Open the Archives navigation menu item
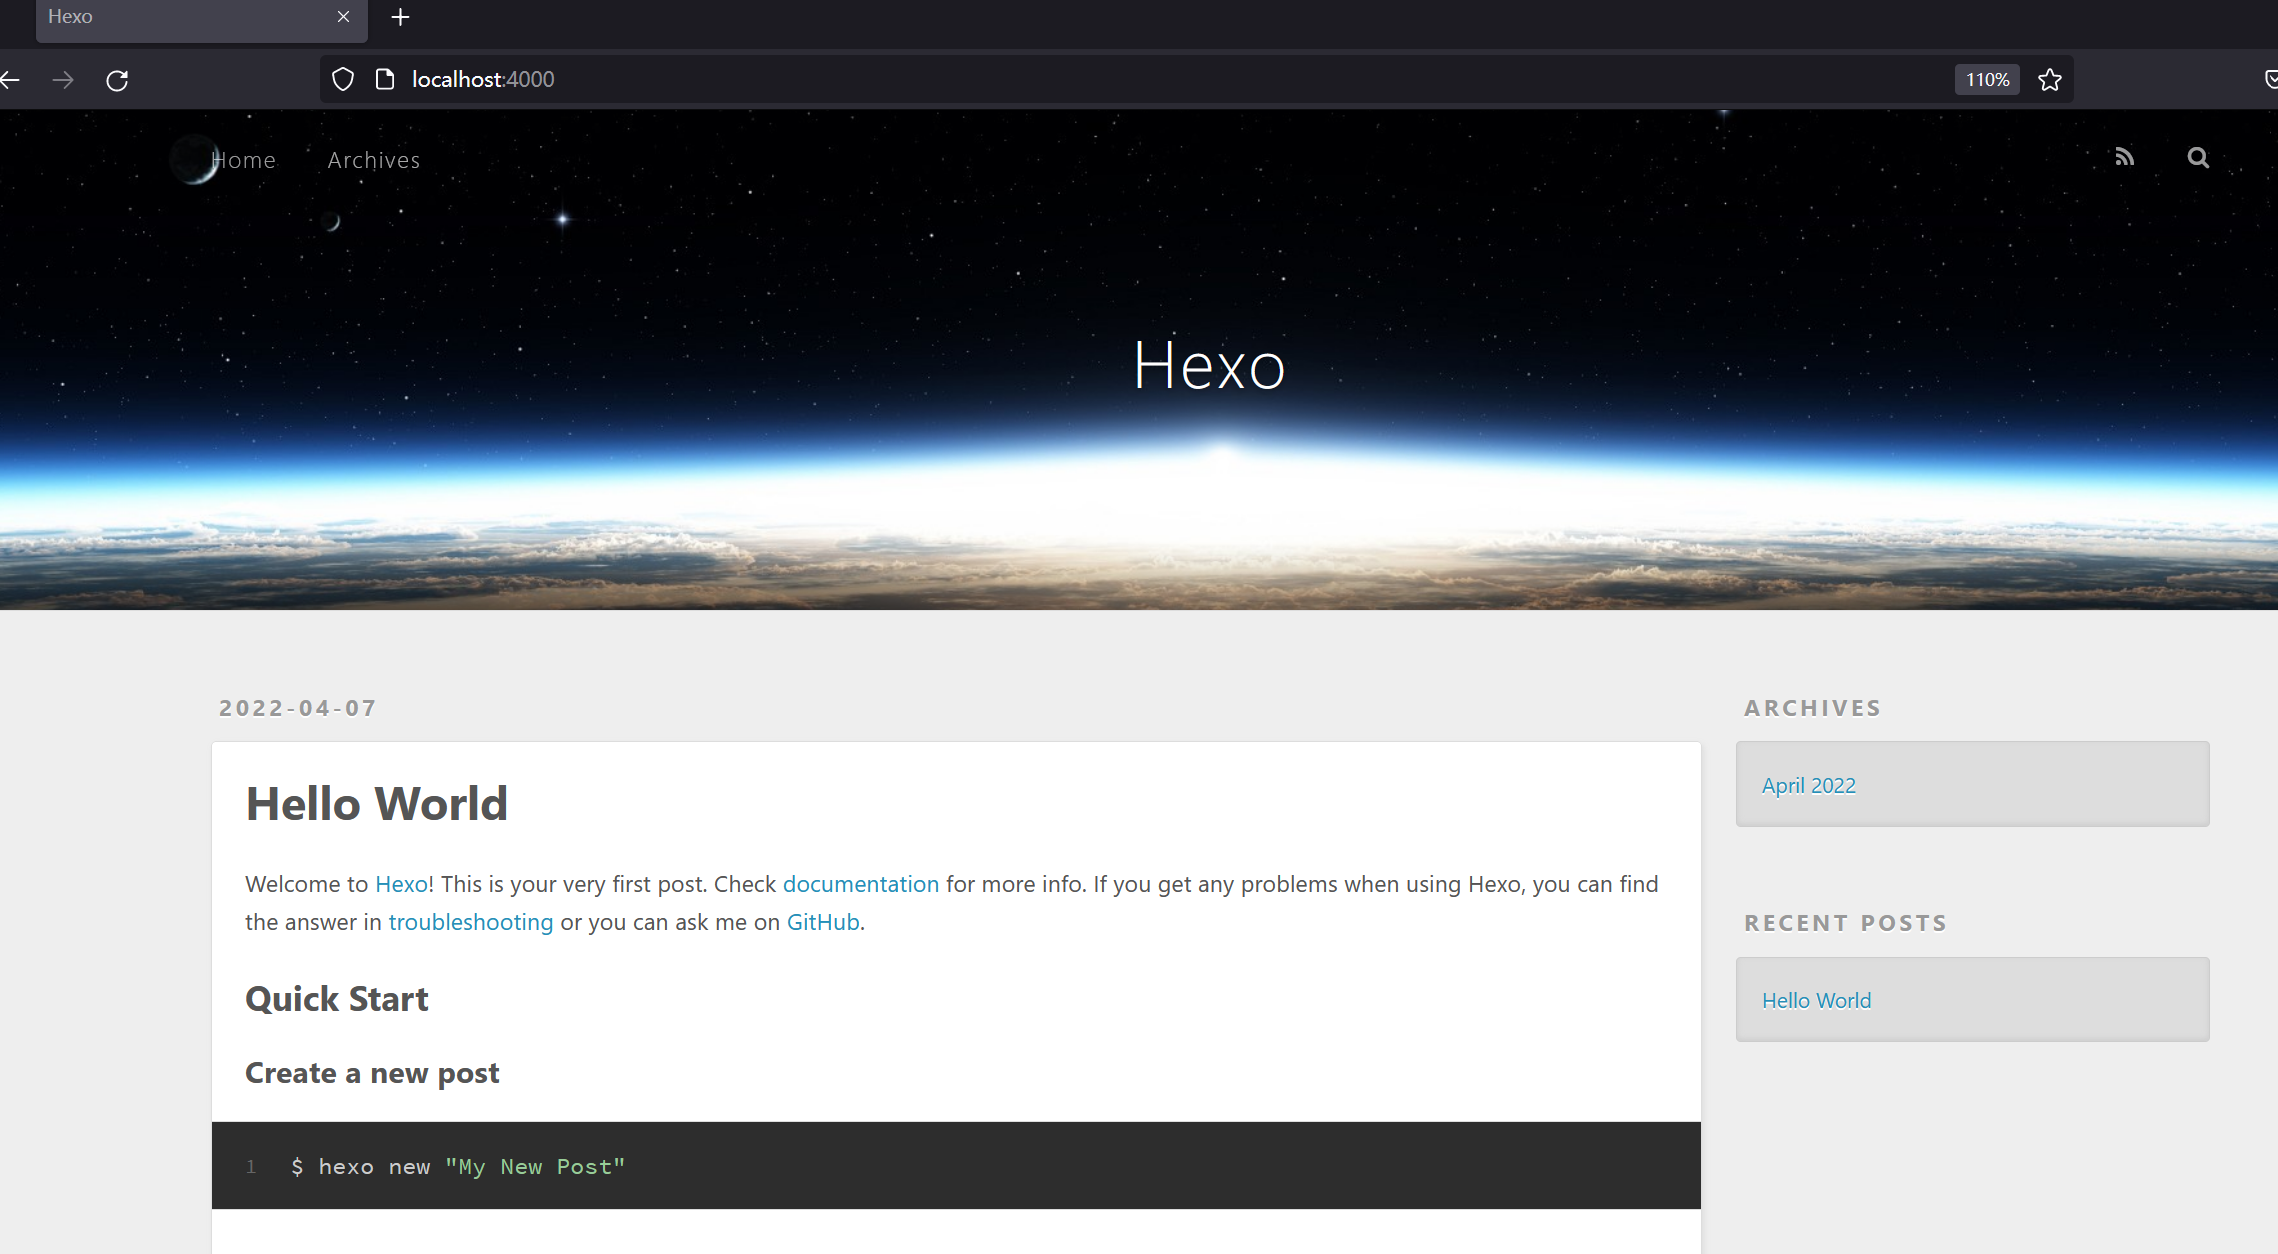 [374, 160]
